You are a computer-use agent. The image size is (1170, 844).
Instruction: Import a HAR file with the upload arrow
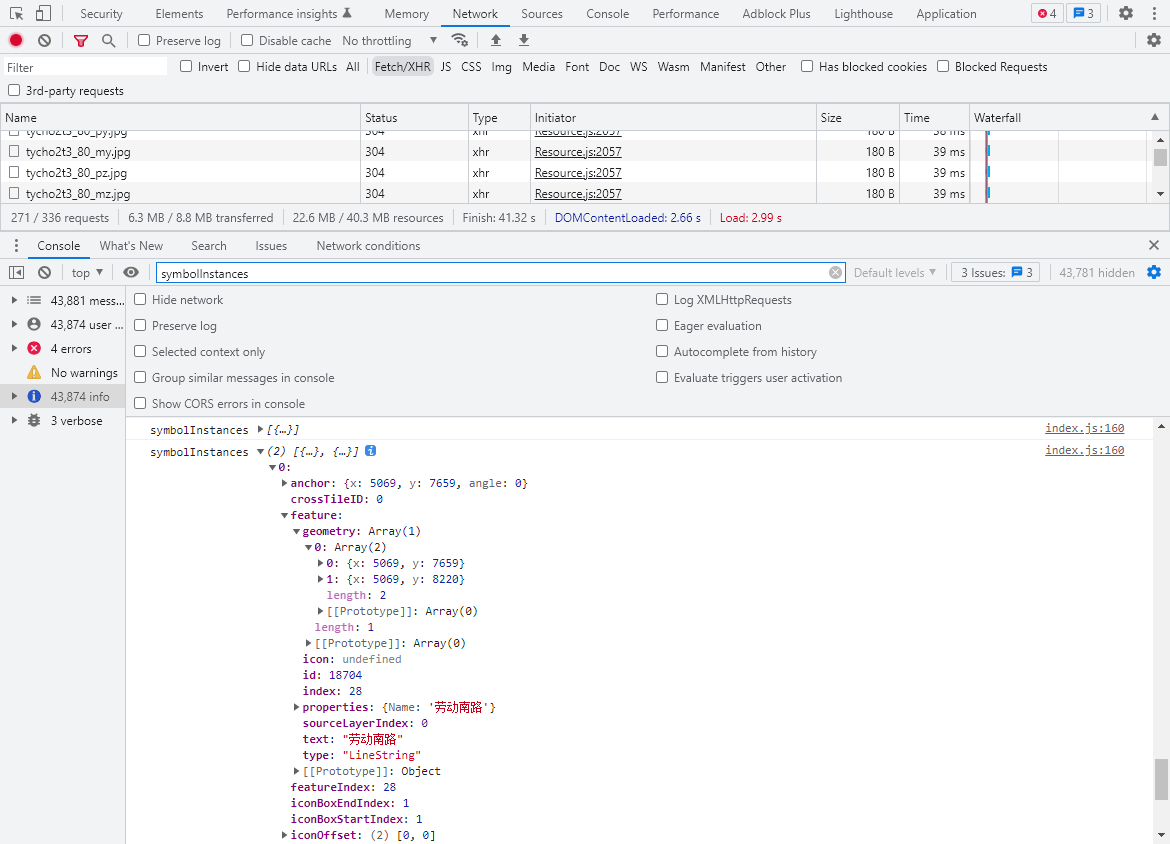pyautogui.click(x=495, y=40)
